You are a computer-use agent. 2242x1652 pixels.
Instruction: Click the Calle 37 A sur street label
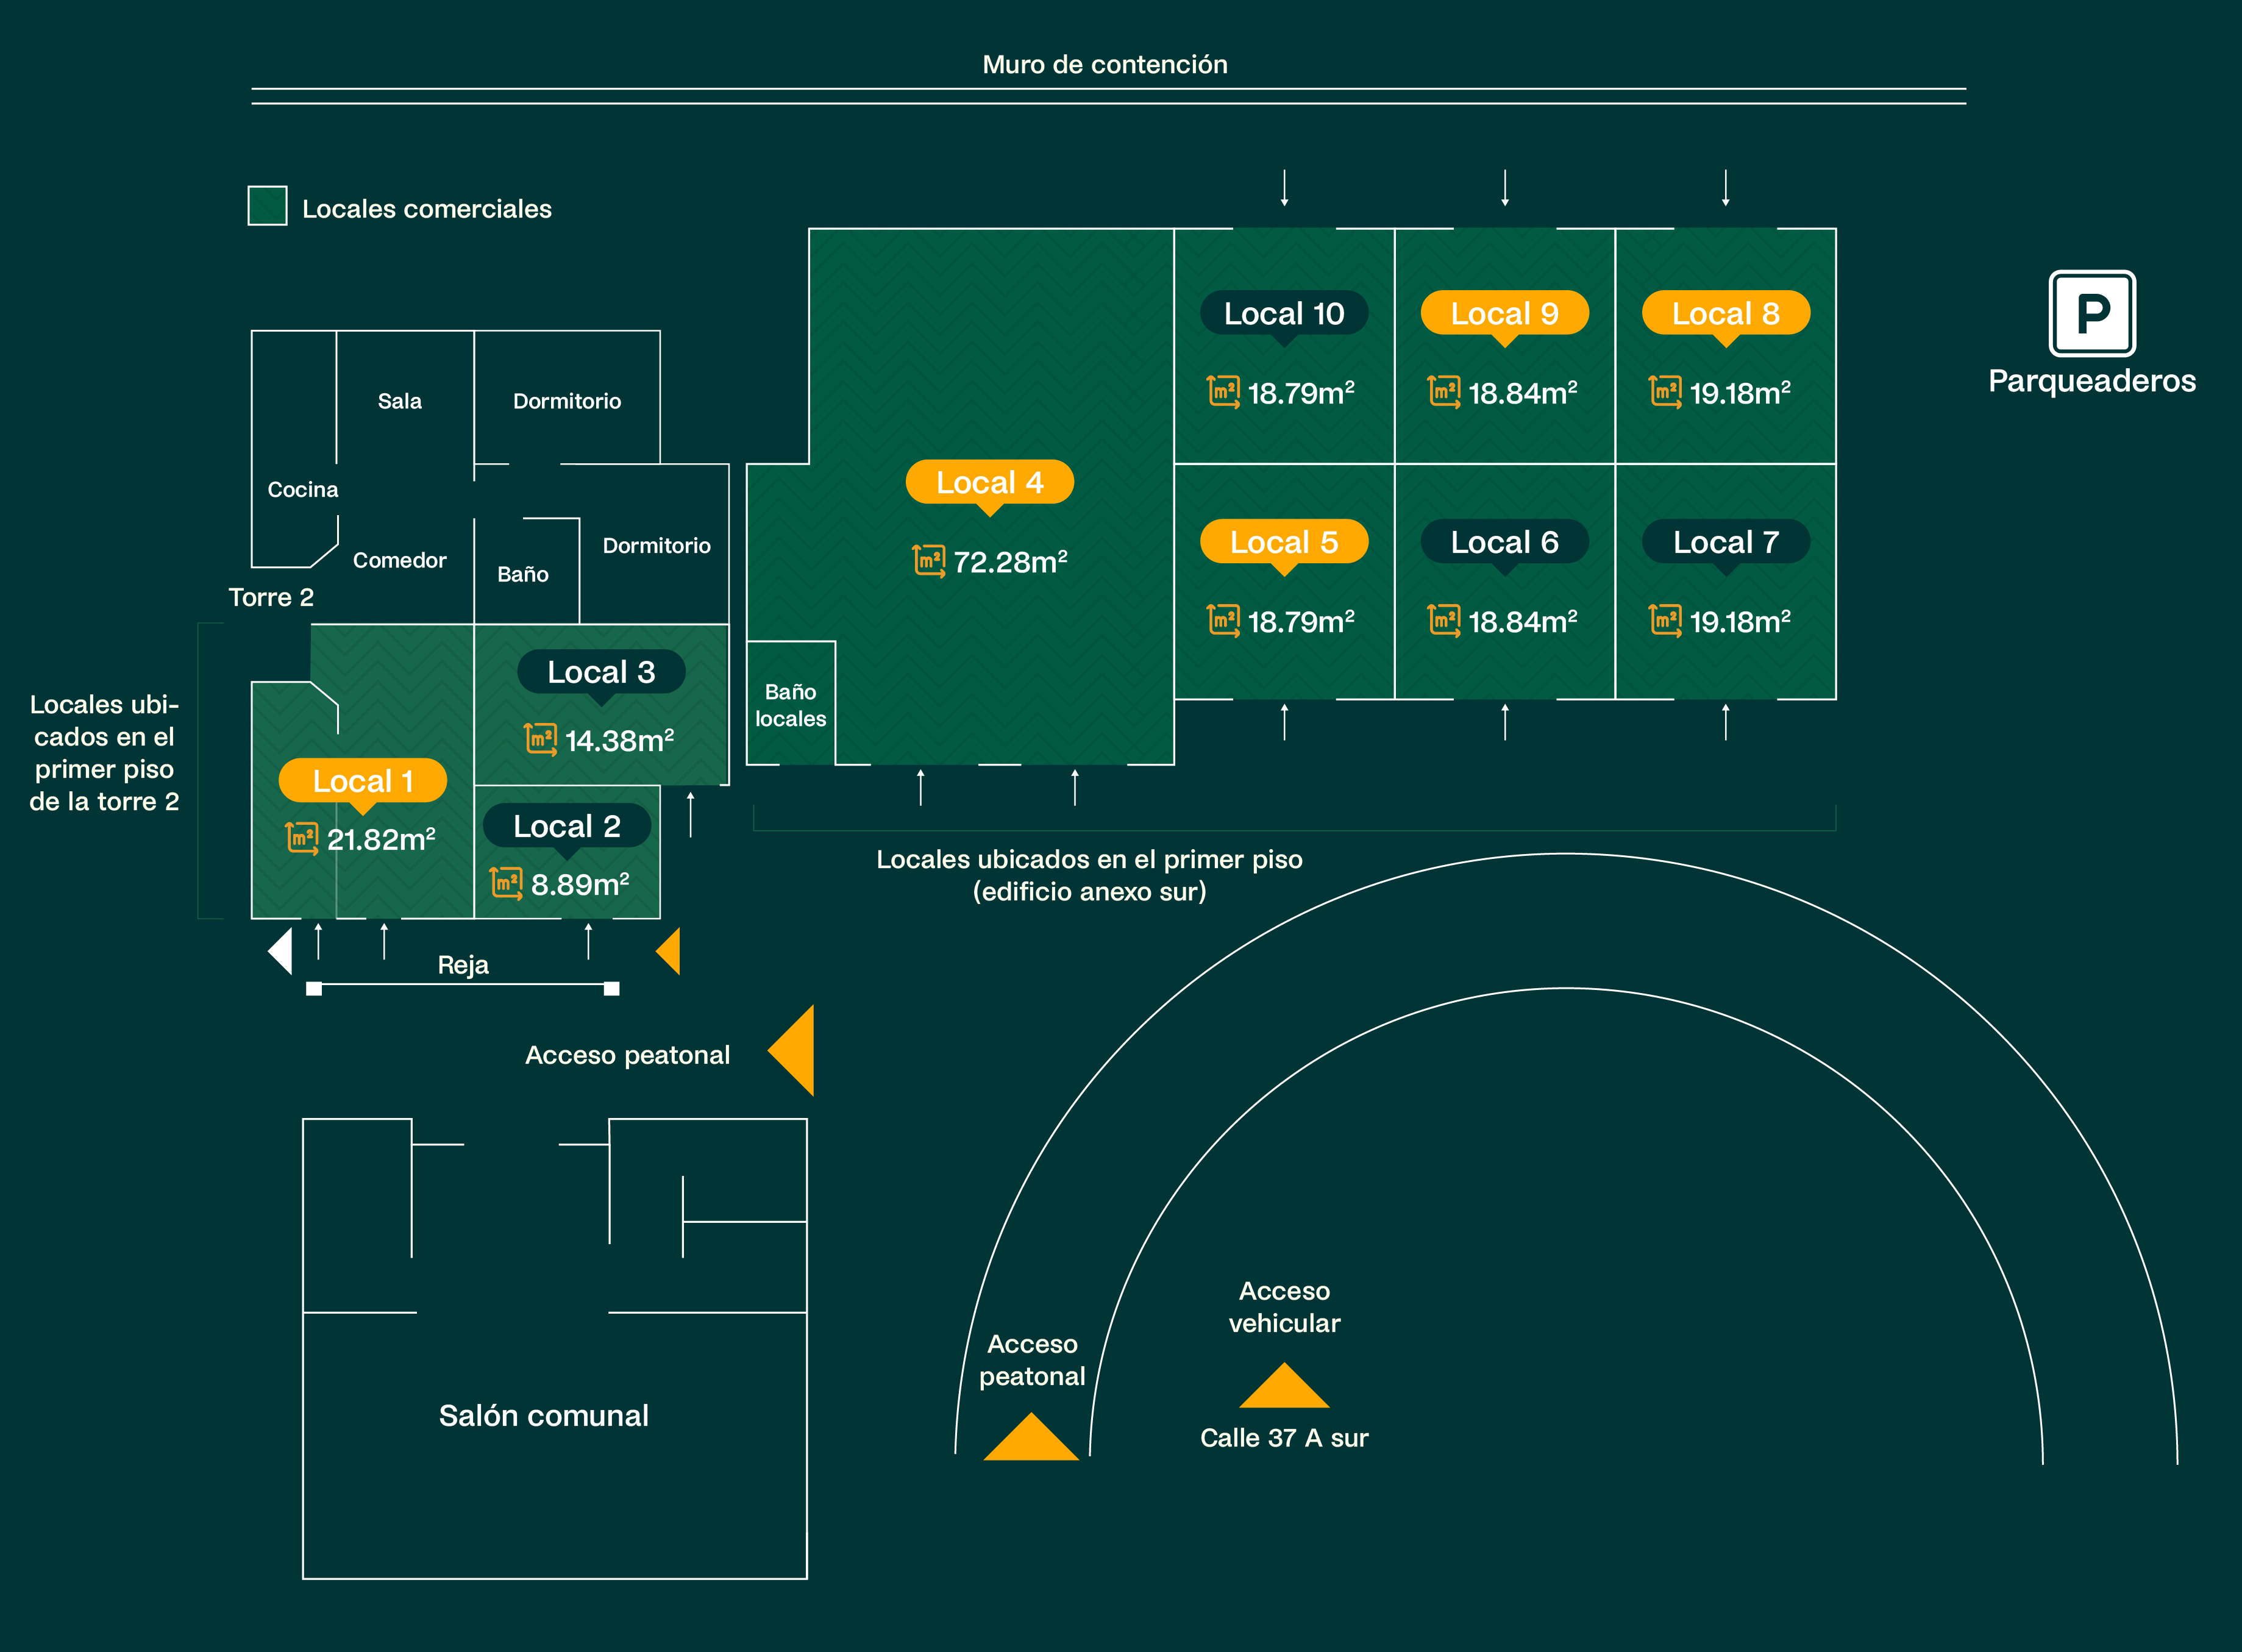point(1285,1437)
